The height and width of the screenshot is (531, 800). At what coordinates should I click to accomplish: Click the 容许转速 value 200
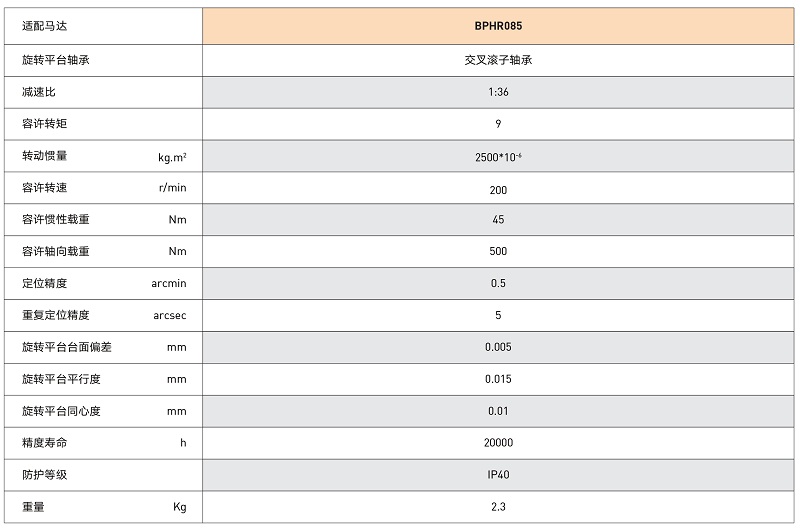(498, 189)
